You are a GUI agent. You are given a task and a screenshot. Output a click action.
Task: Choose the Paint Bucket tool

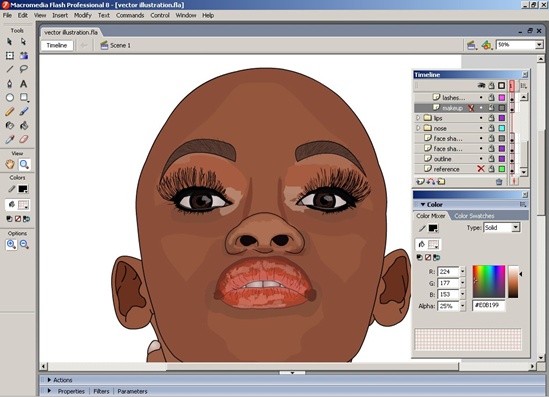click(x=23, y=125)
